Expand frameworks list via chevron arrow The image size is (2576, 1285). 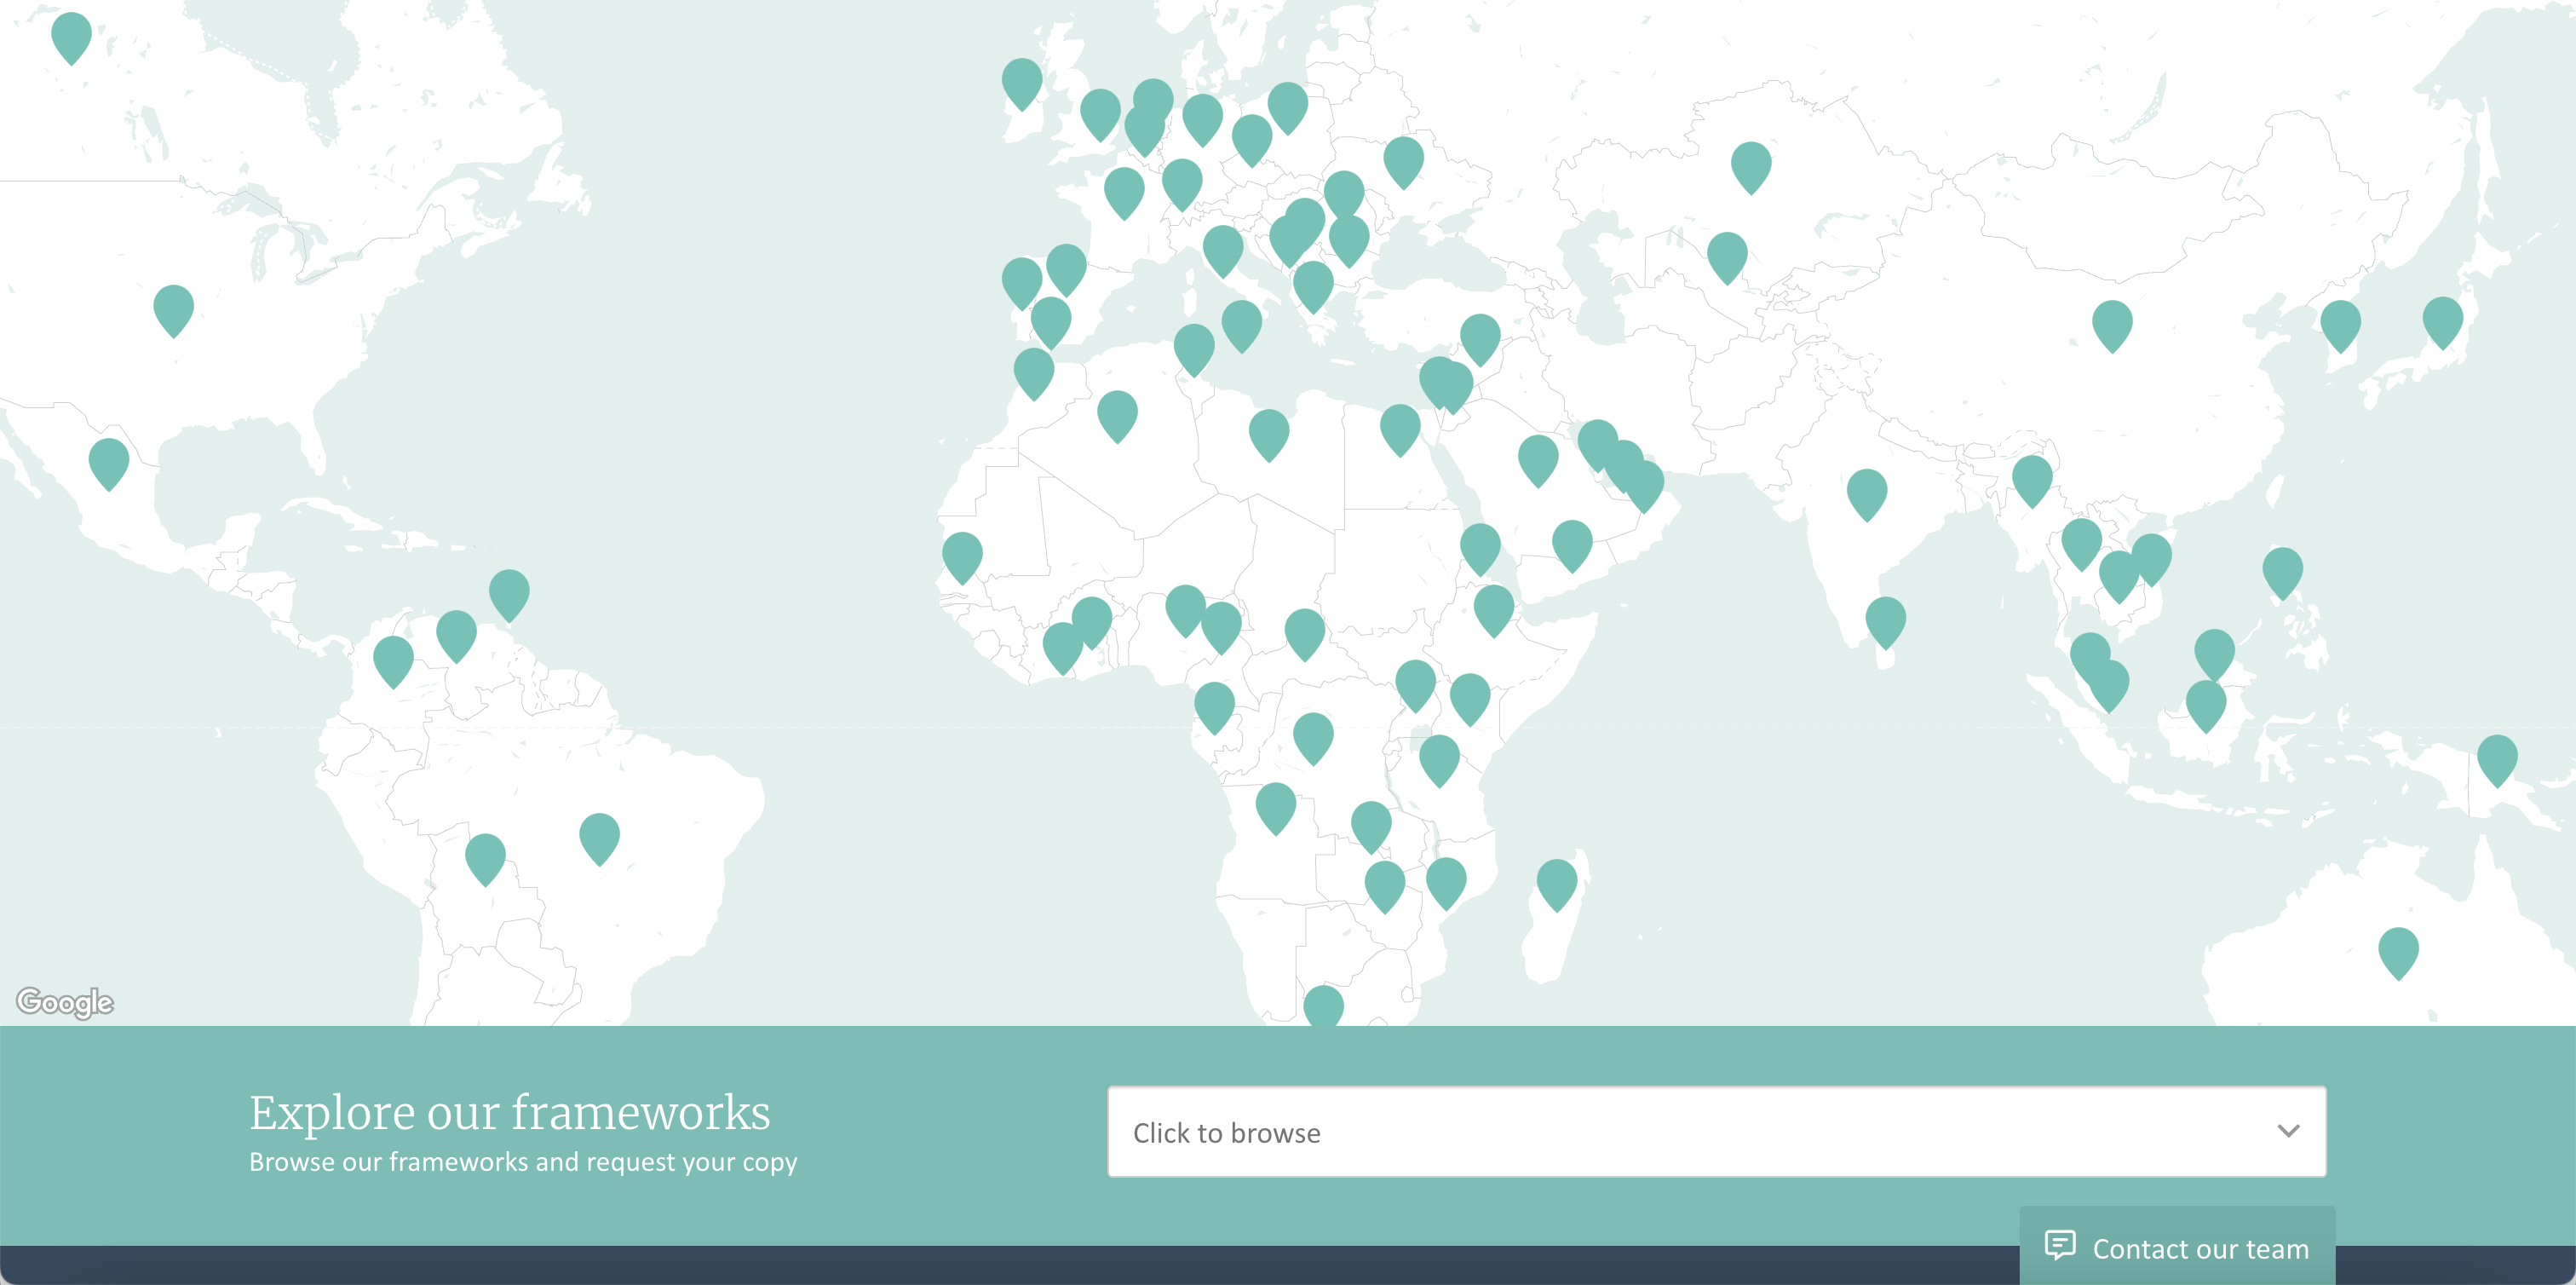point(2288,1131)
